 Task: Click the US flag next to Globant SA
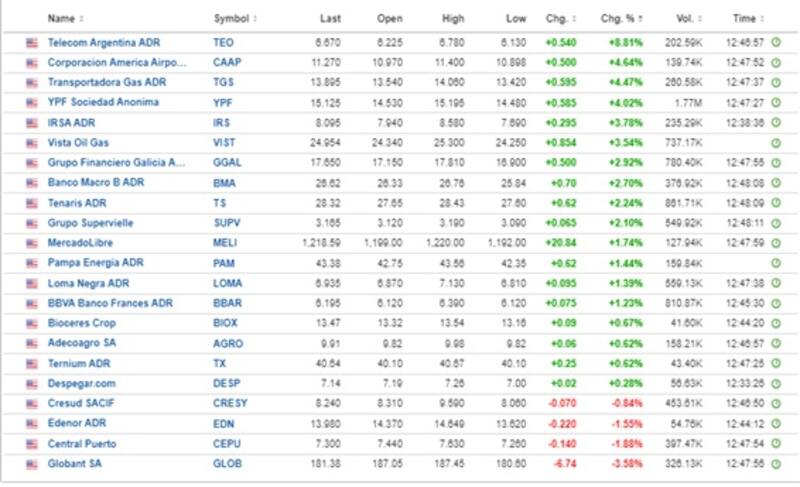coord(32,464)
